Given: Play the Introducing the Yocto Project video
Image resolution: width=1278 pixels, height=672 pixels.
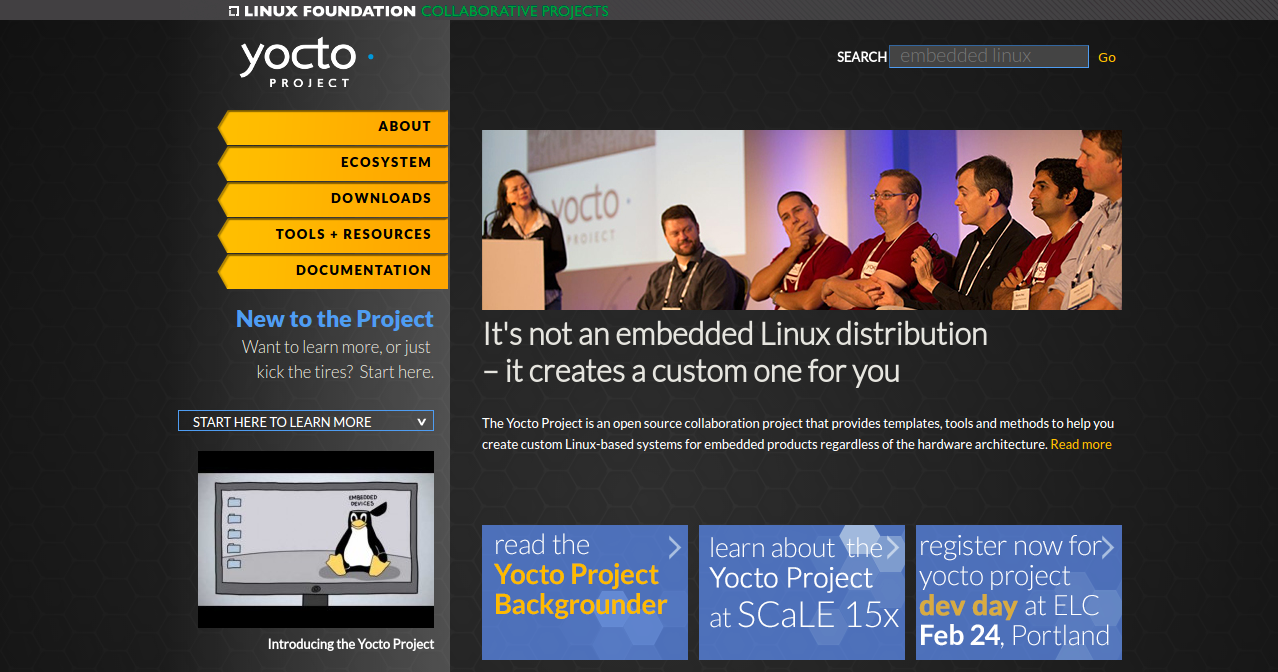Looking at the screenshot, I should (x=316, y=539).
